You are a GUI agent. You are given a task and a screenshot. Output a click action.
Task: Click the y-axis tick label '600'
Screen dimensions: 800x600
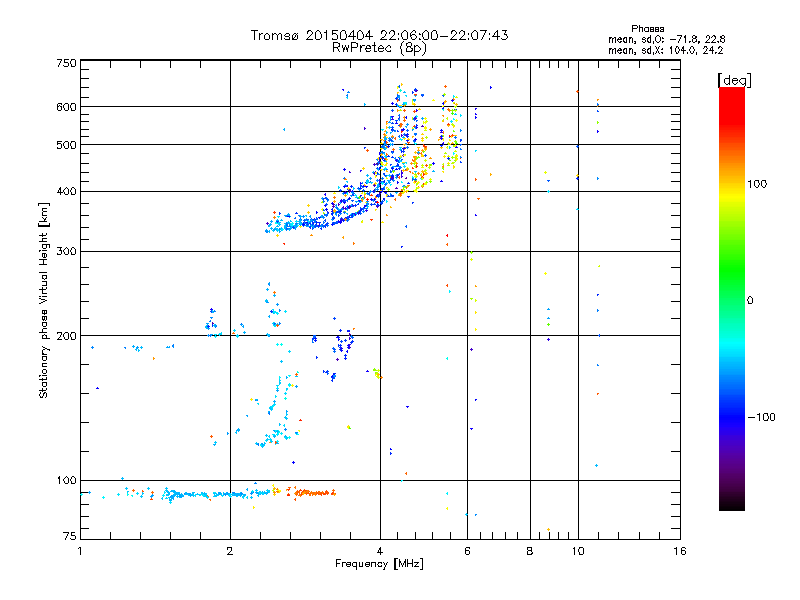pos(66,107)
